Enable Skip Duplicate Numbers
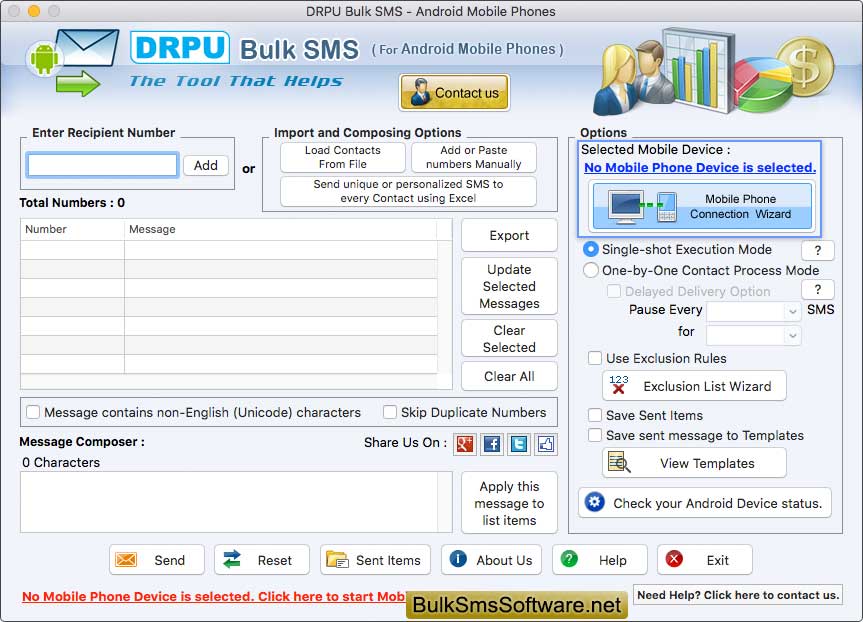The width and height of the screenshot is (863, 622). click(390, 412)
